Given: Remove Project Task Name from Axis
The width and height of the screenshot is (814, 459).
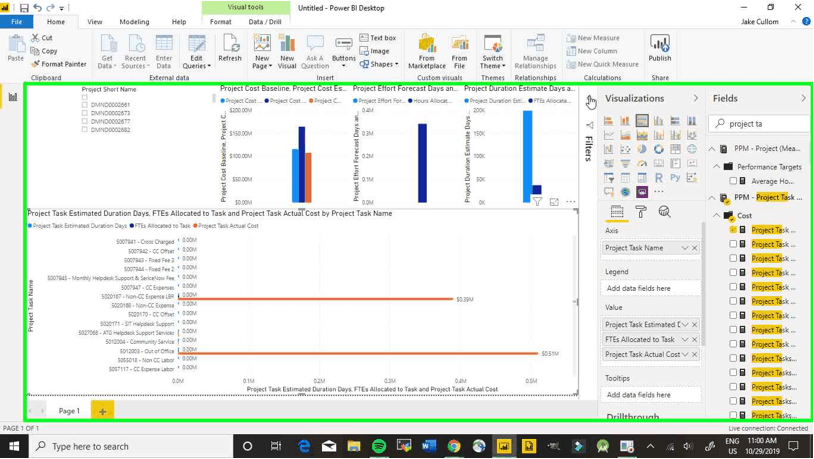Looking at the screenshot, I should pyautogui.click(x=695, y=248).
